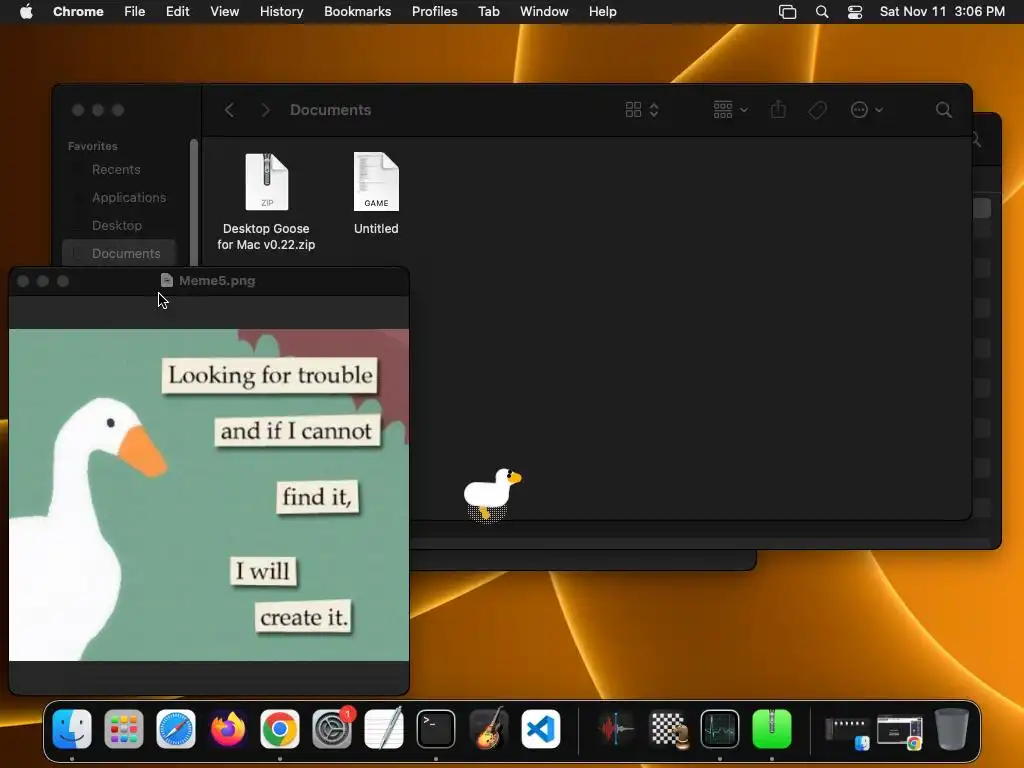Launch GarageBand from the Dock
1024x768 pixels.
pos(488,729)
